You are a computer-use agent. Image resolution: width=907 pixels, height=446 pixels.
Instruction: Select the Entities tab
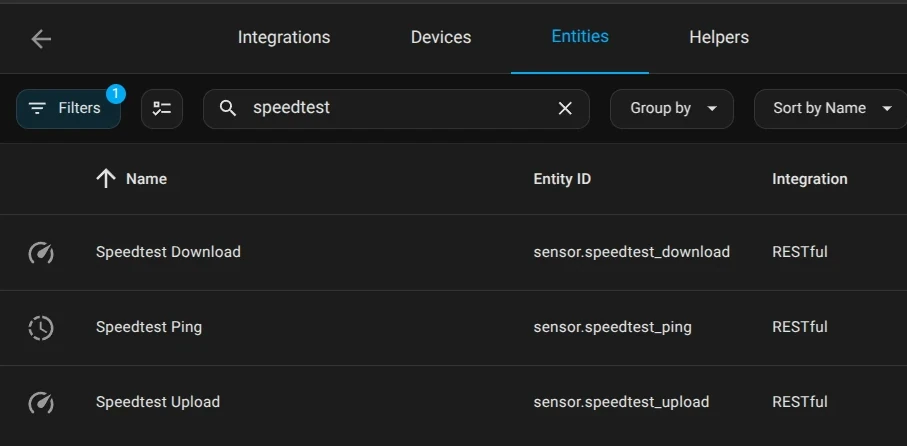tap(580, 37)
